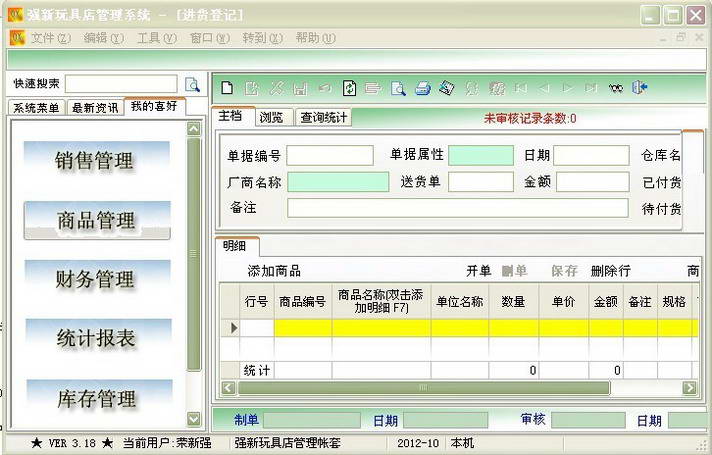Click the print preview magnifier icon
The height and width of the screenshot is (455, 712).
pyautogui.click(x=398, y=88)
